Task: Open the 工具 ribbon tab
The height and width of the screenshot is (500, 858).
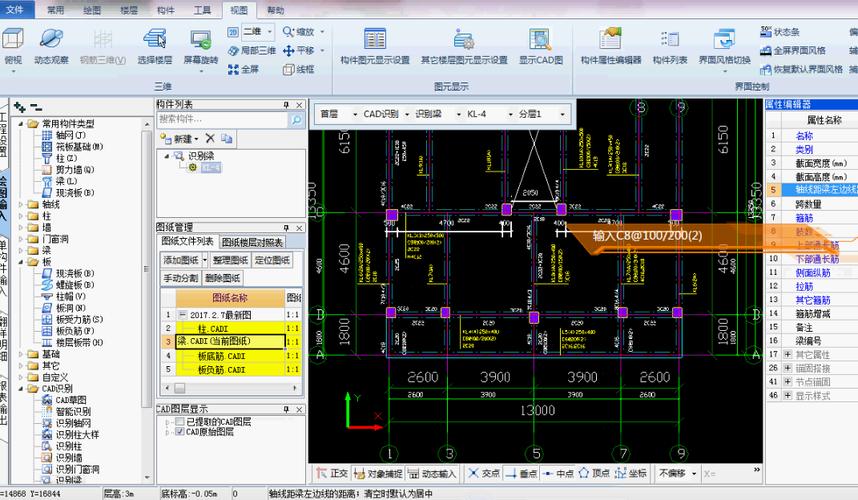Action: (202, 9)
